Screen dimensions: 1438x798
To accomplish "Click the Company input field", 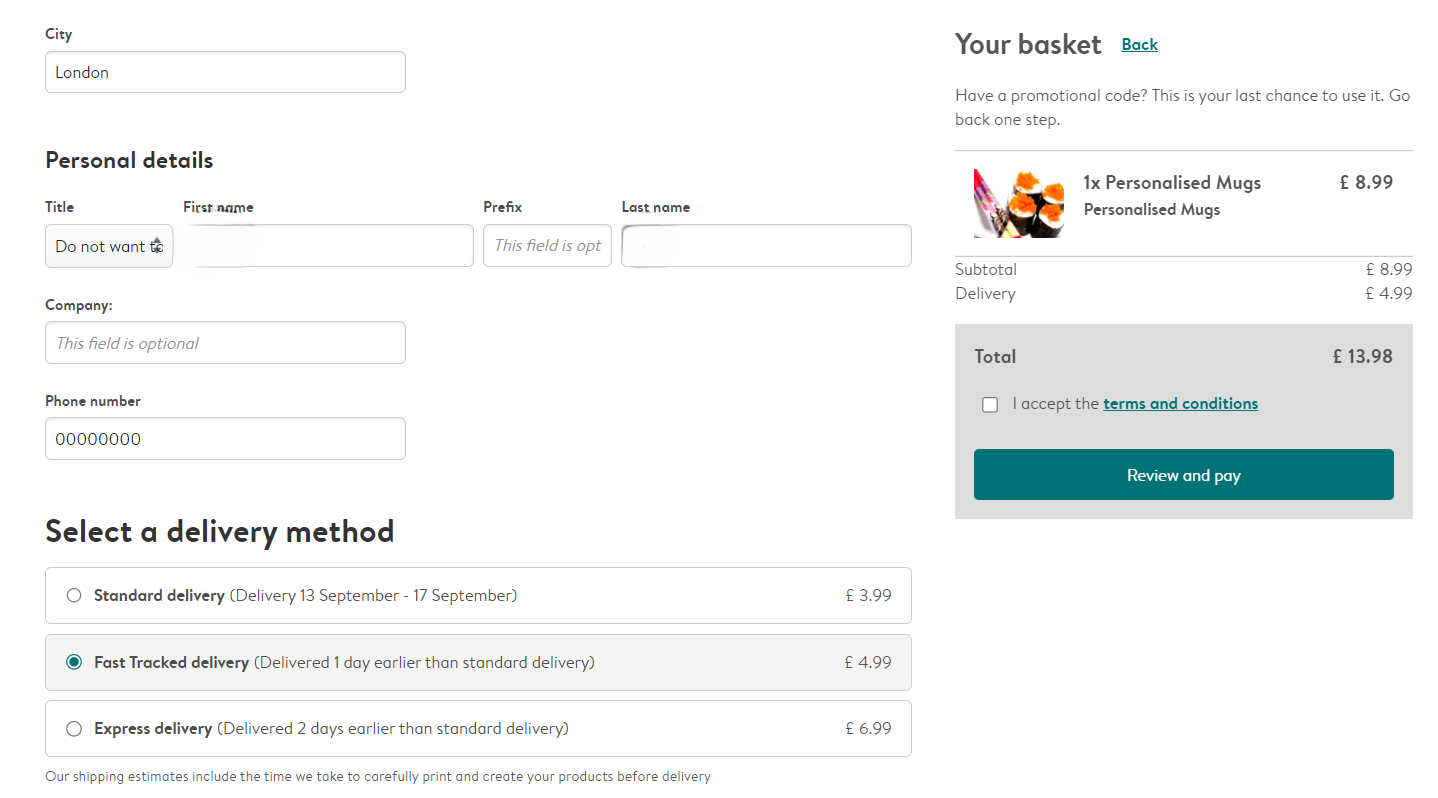I will pos(225,343).
